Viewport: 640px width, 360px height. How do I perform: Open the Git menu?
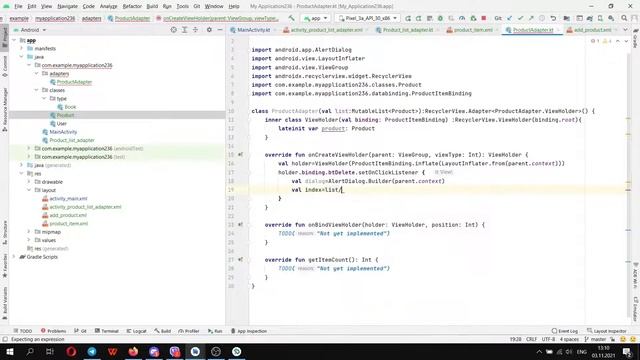click(x=197, y=7)
